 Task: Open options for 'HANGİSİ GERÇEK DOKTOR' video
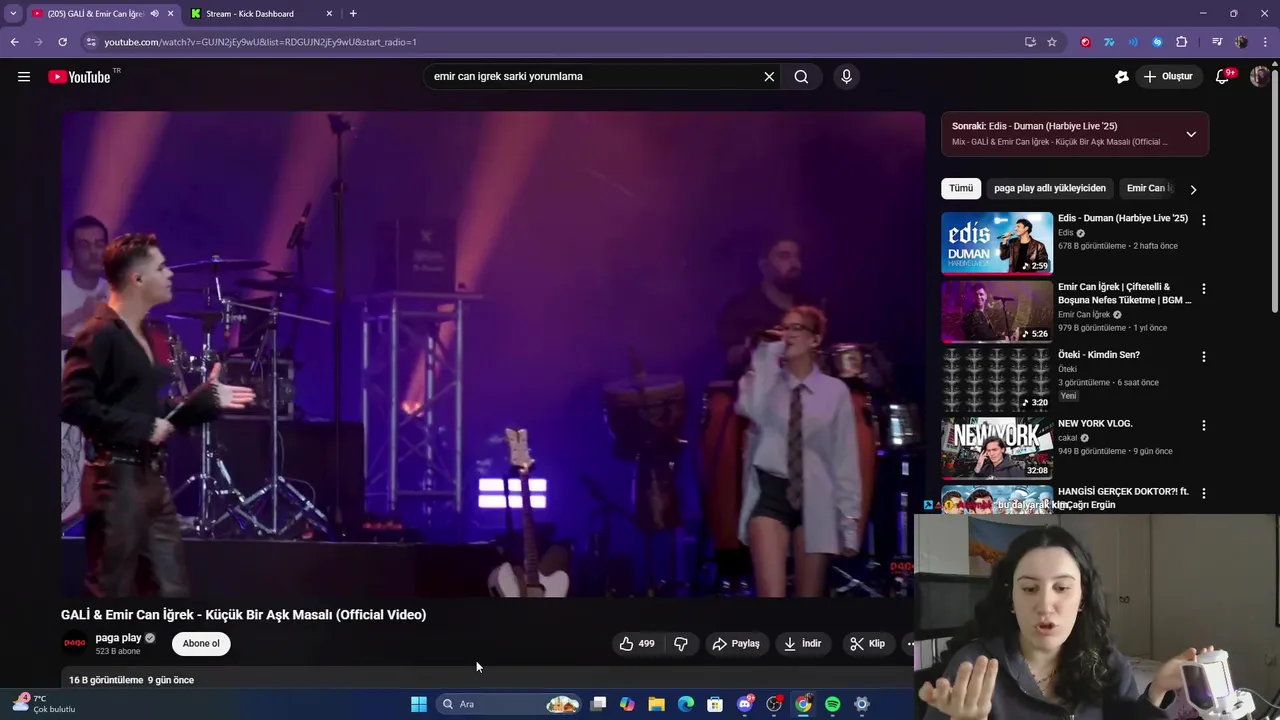pos(1203,493)
